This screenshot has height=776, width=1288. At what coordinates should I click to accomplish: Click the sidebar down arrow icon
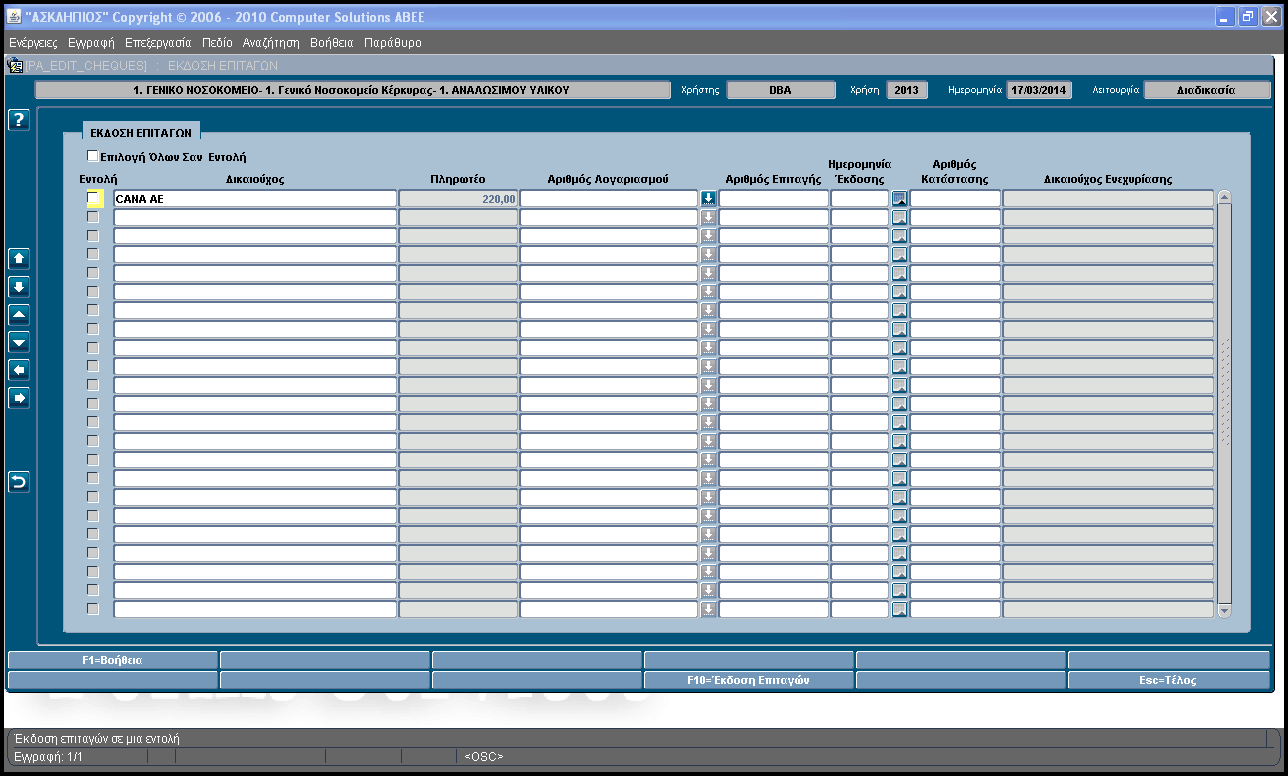[19, 286]
